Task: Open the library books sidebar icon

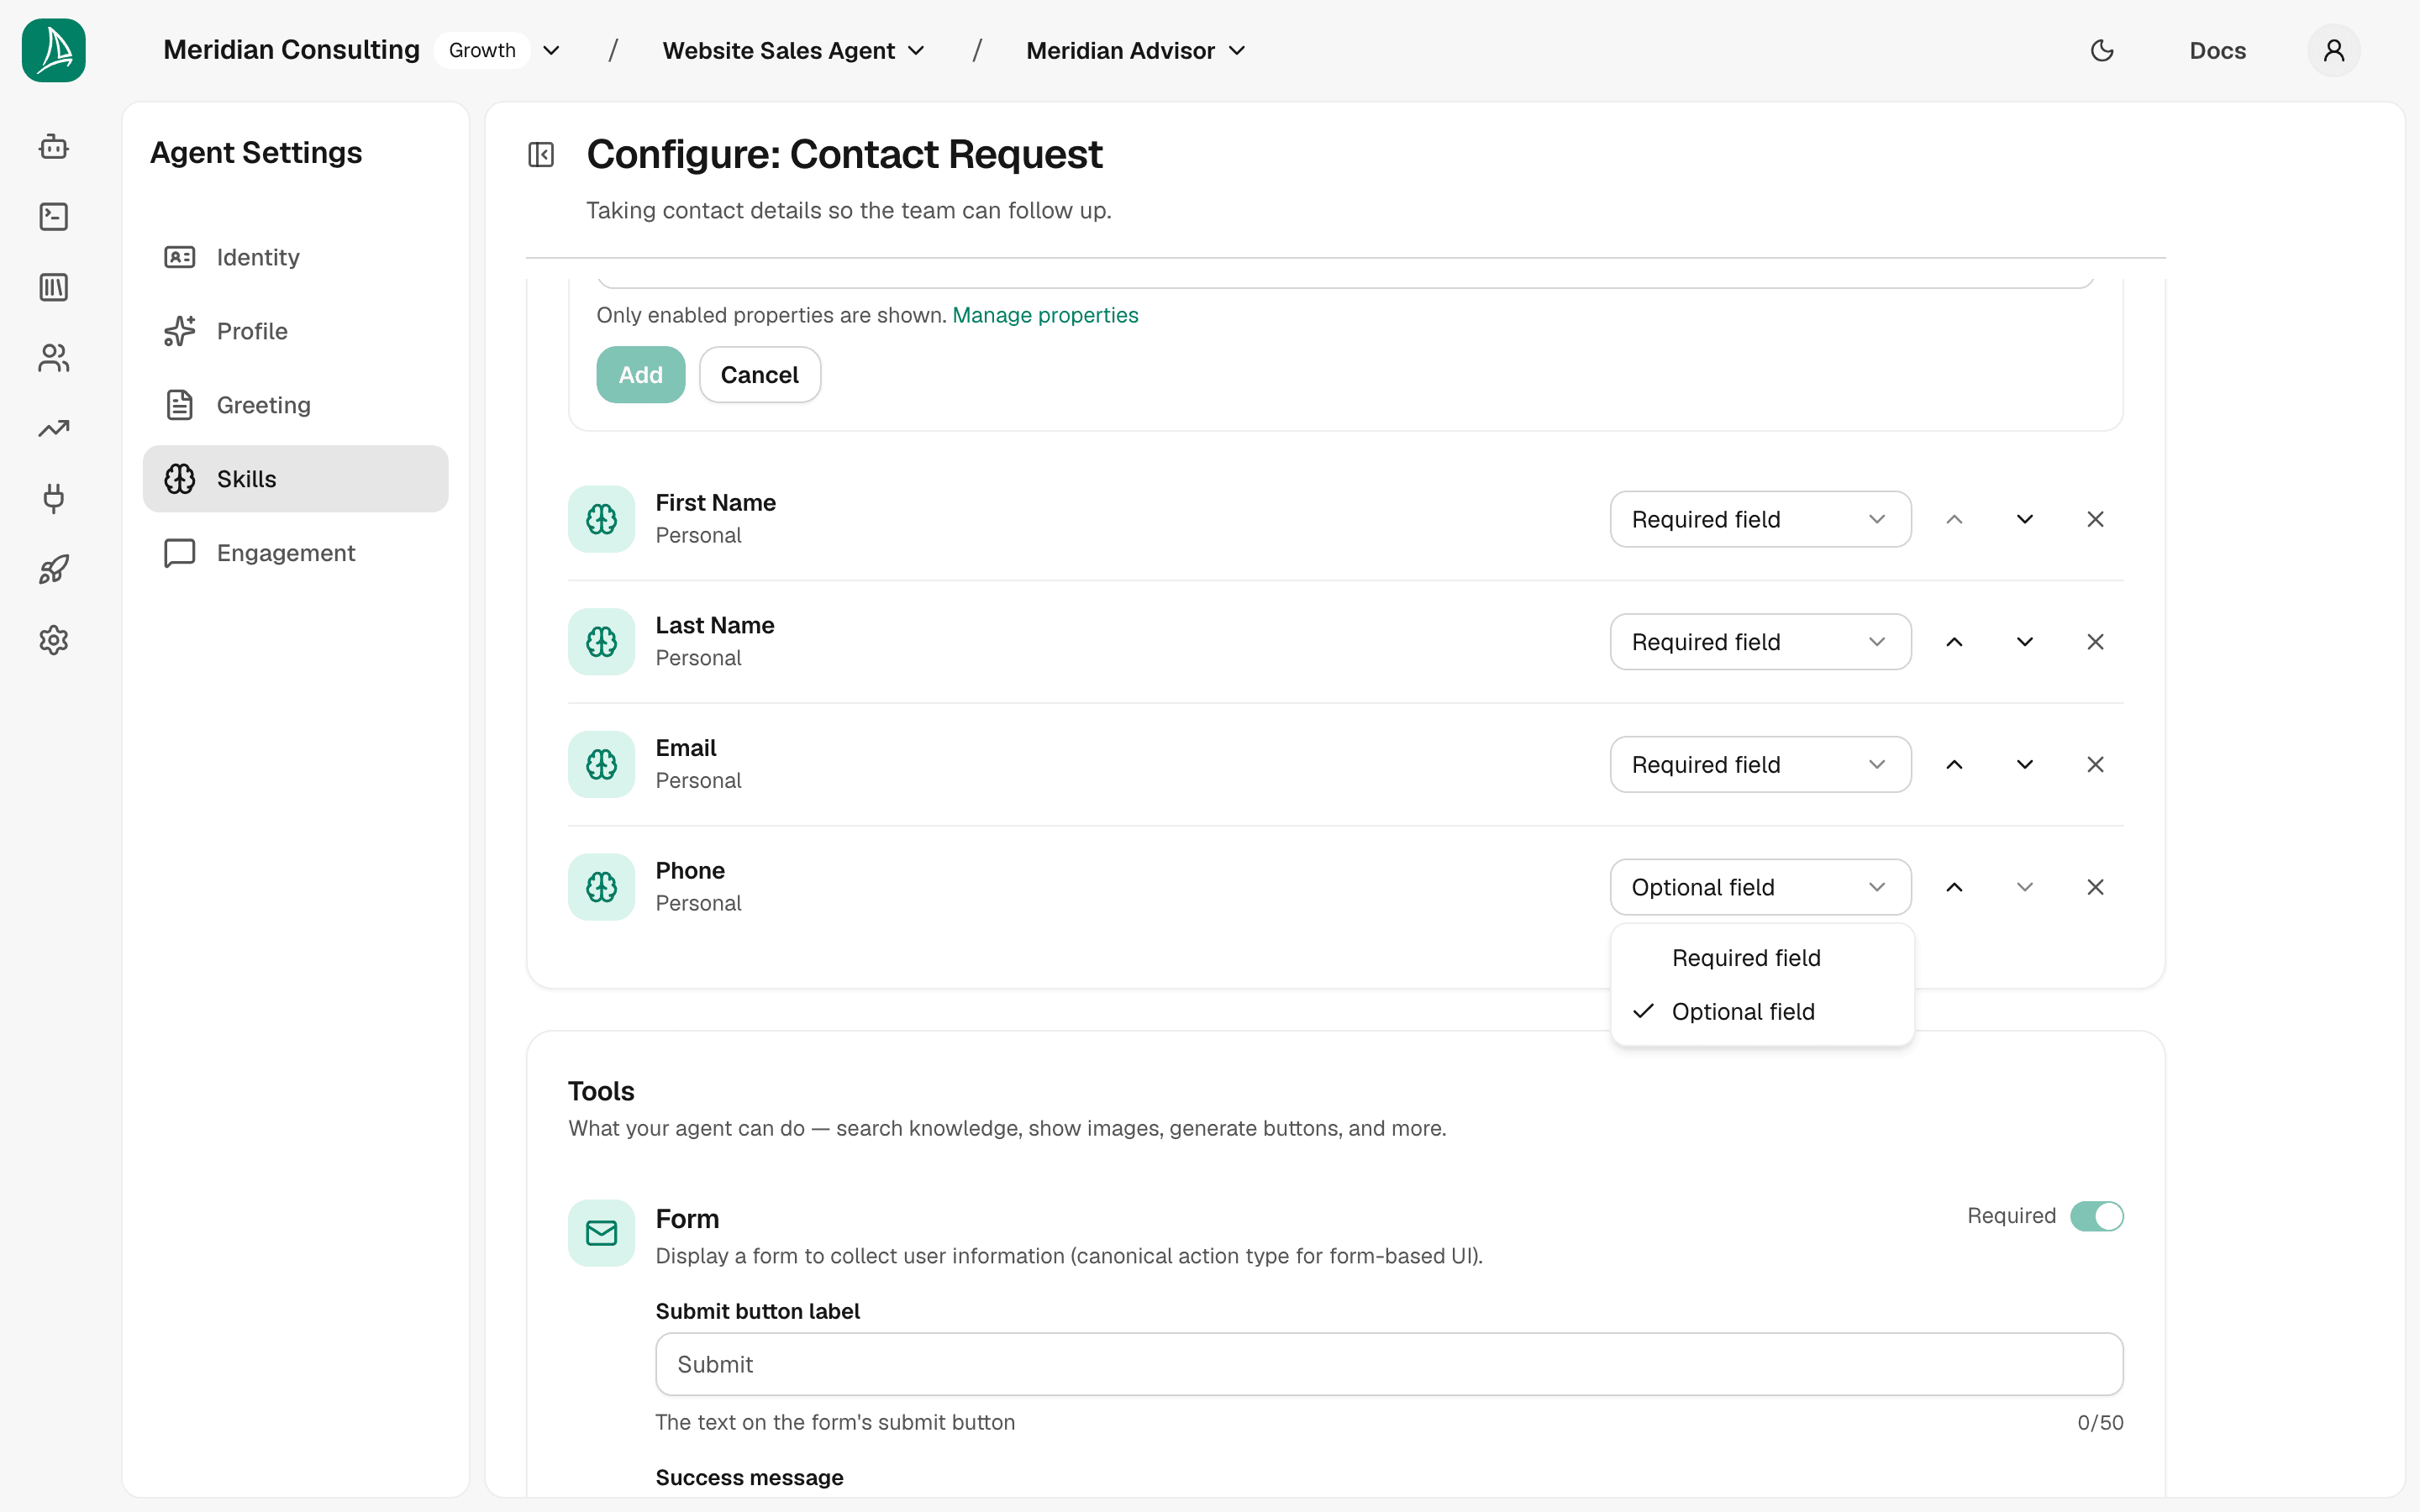Action: click(54, 288)
